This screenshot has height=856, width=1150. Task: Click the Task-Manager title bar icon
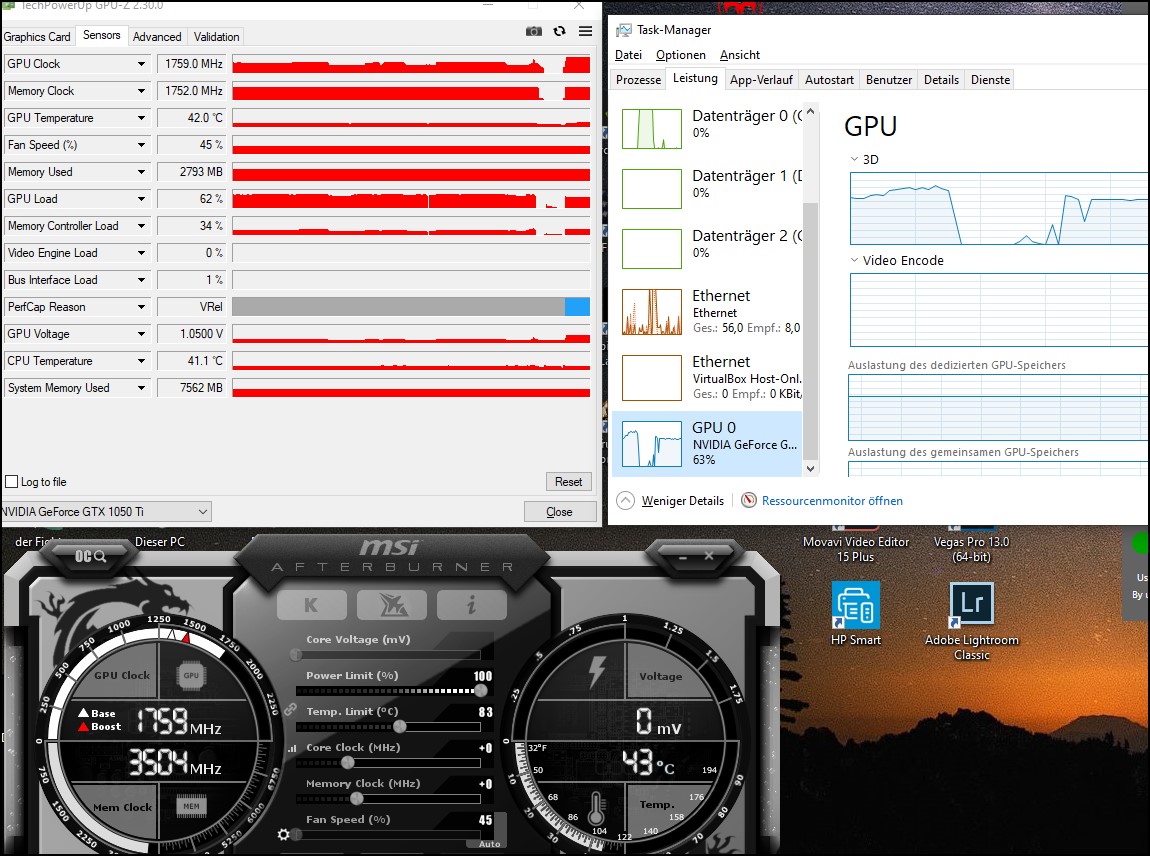click(x=623, y=30)
